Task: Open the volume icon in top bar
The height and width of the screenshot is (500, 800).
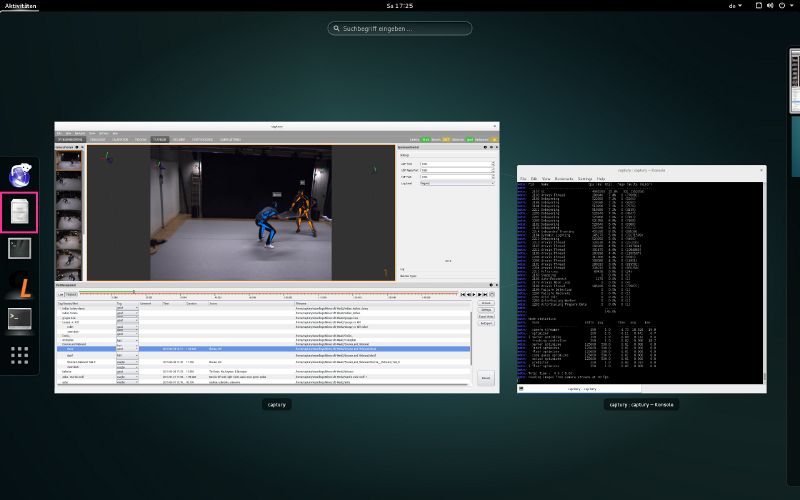Action: tap(770, 6)
